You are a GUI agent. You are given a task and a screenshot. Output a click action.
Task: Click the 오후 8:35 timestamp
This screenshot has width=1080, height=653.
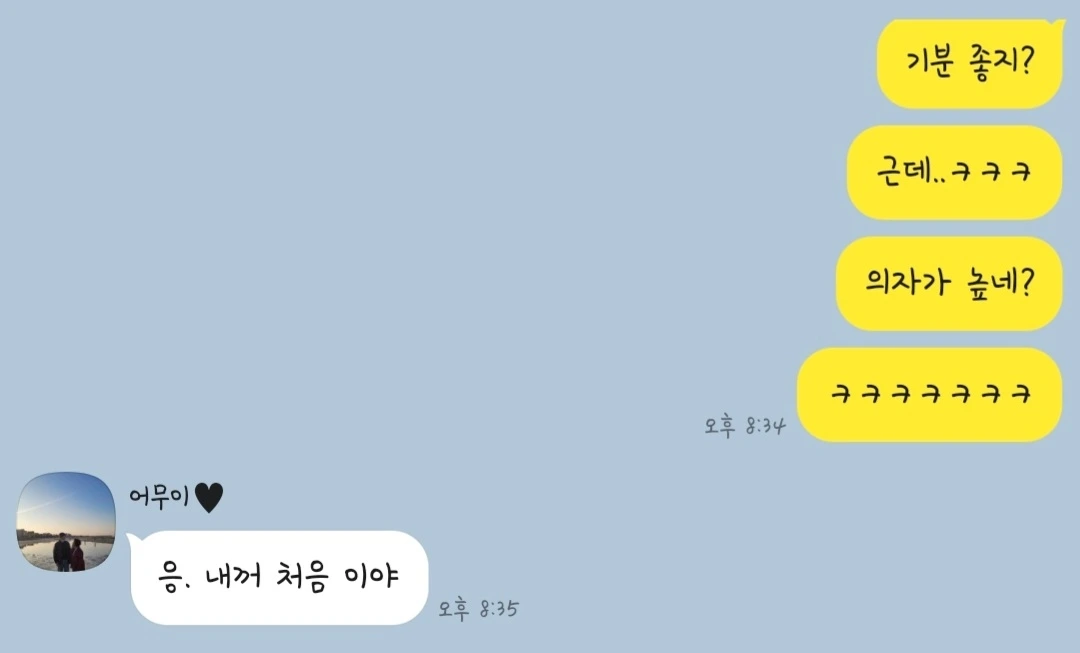click(479, 608)
